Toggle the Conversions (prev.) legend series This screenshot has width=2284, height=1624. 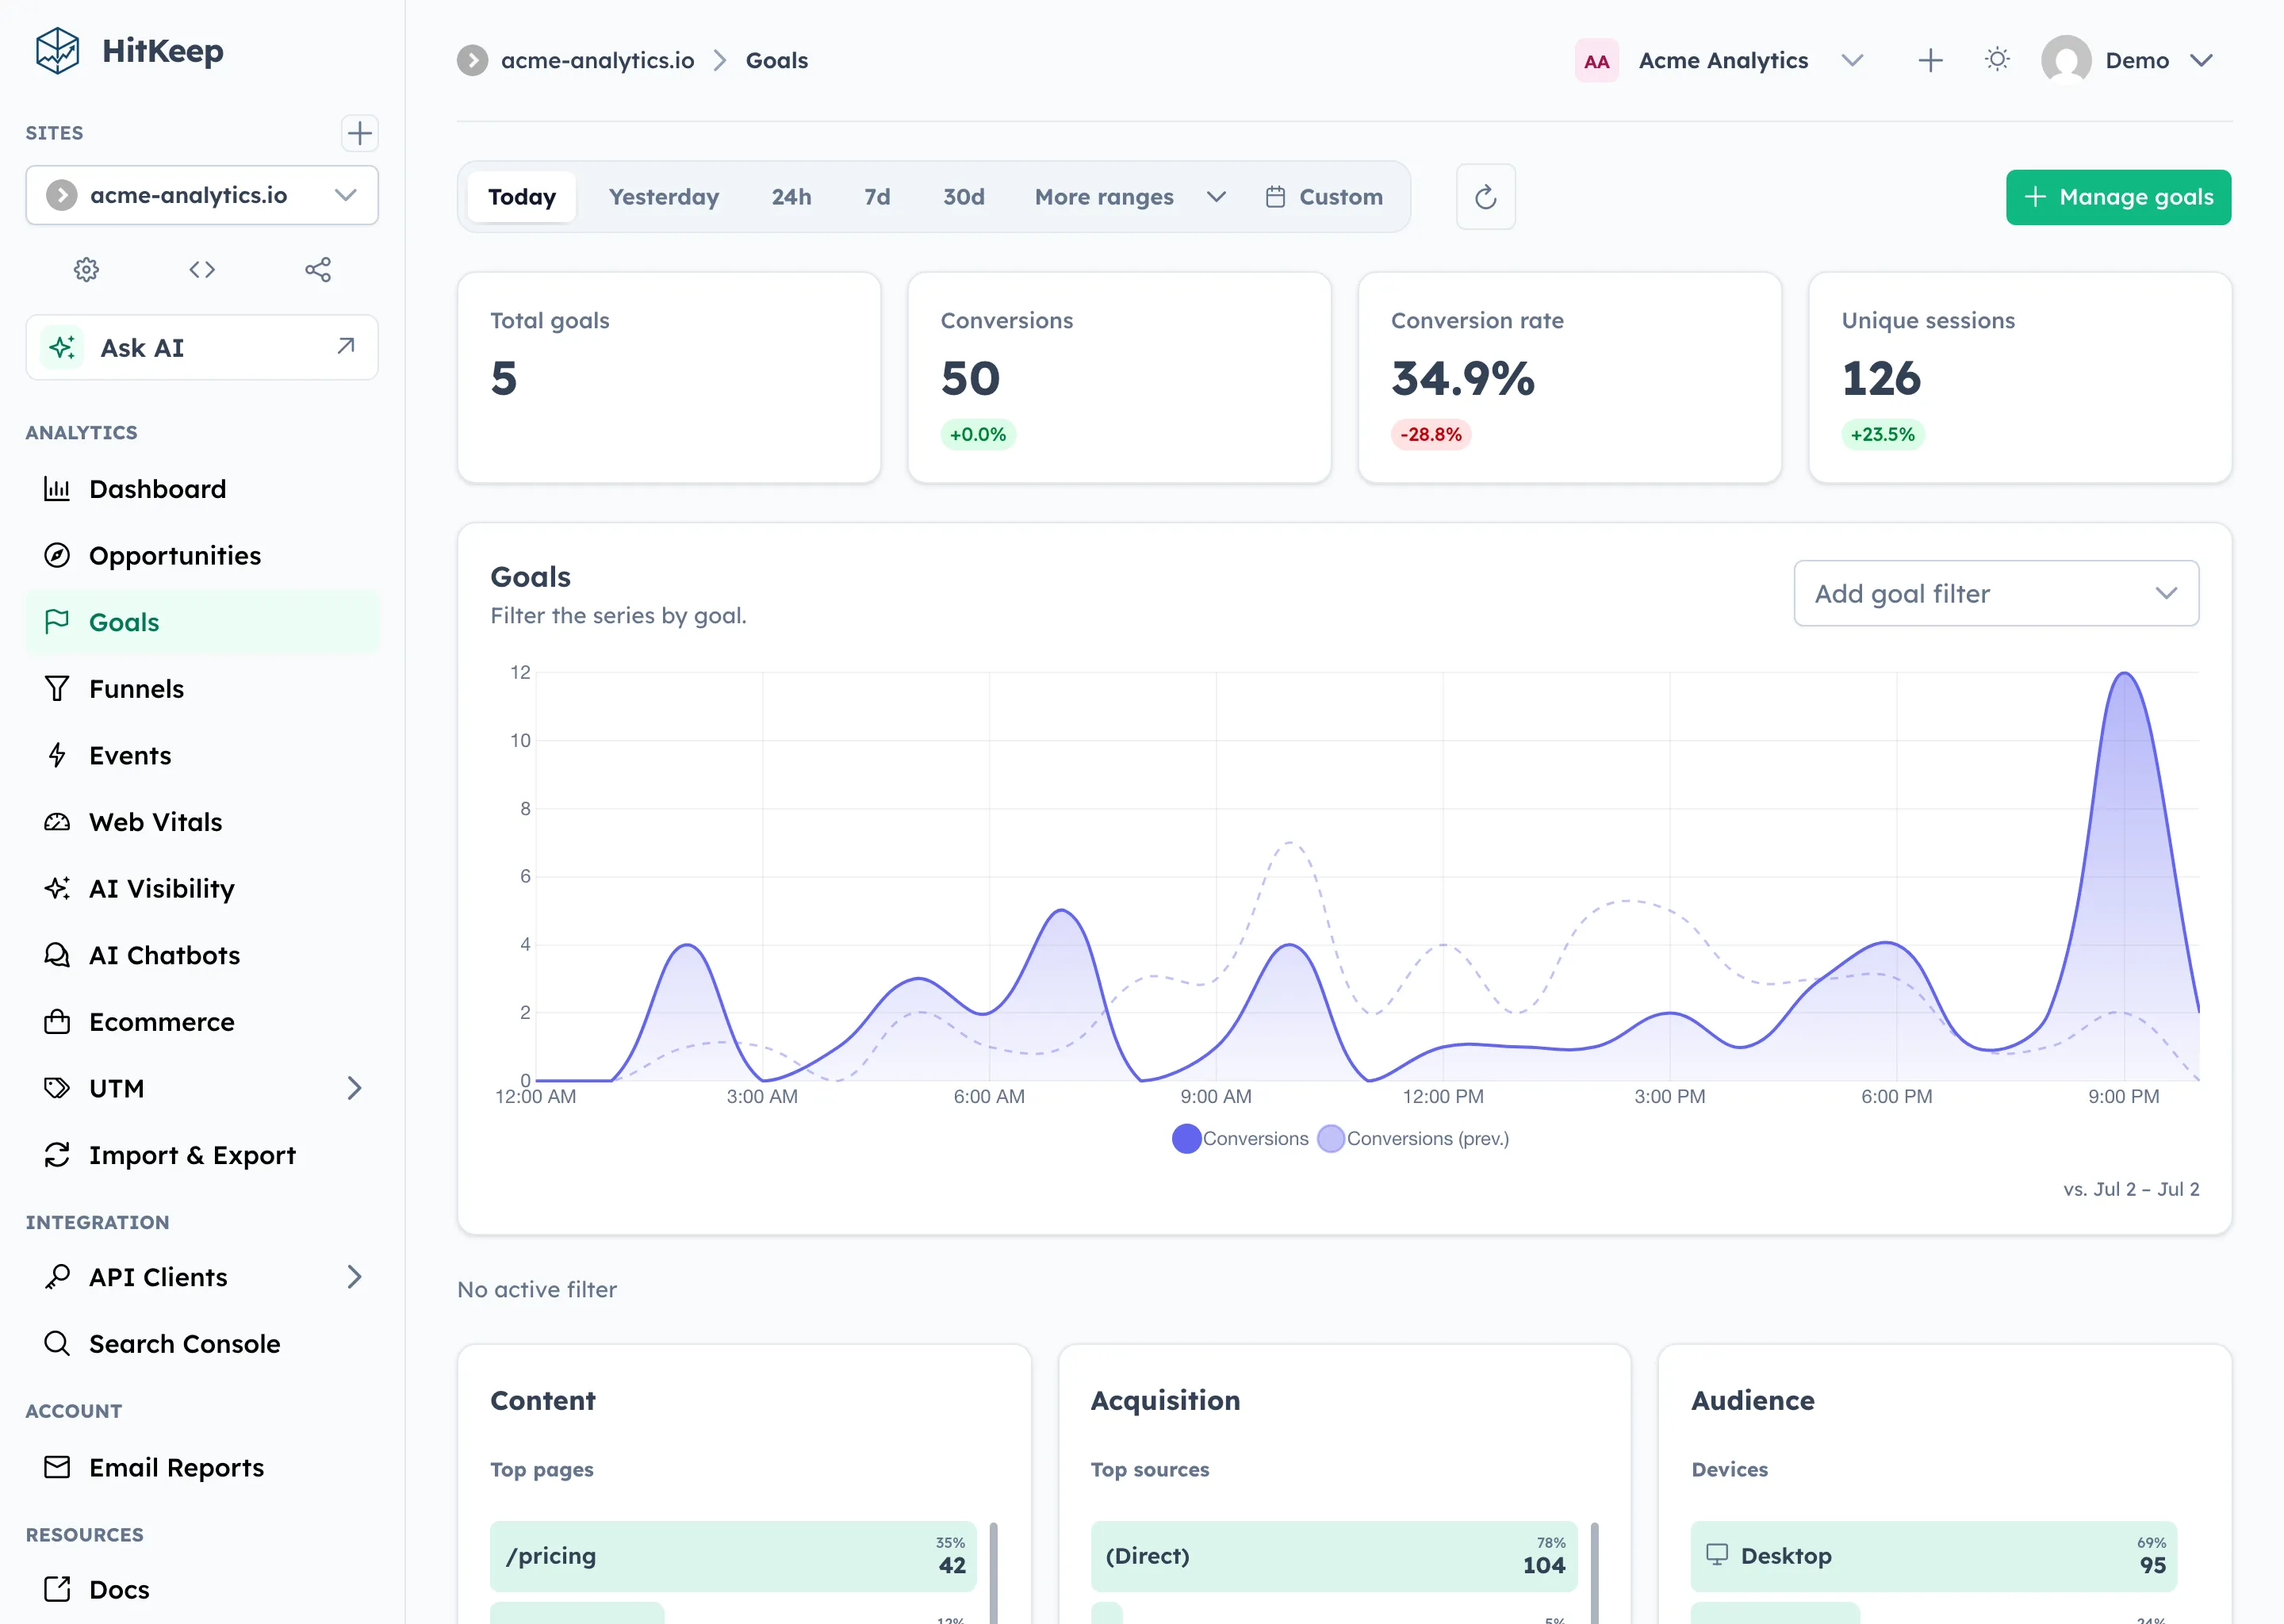point(1413,1138)
